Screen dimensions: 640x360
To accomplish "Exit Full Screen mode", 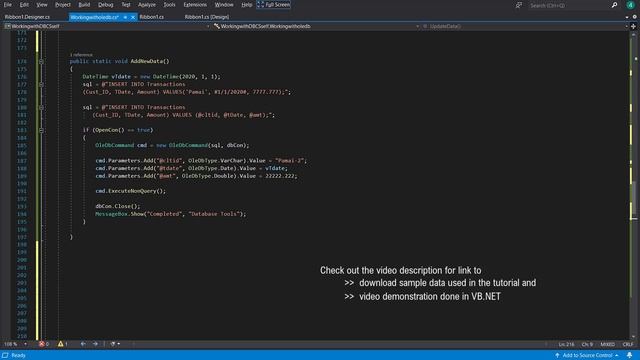I will 273,5.
